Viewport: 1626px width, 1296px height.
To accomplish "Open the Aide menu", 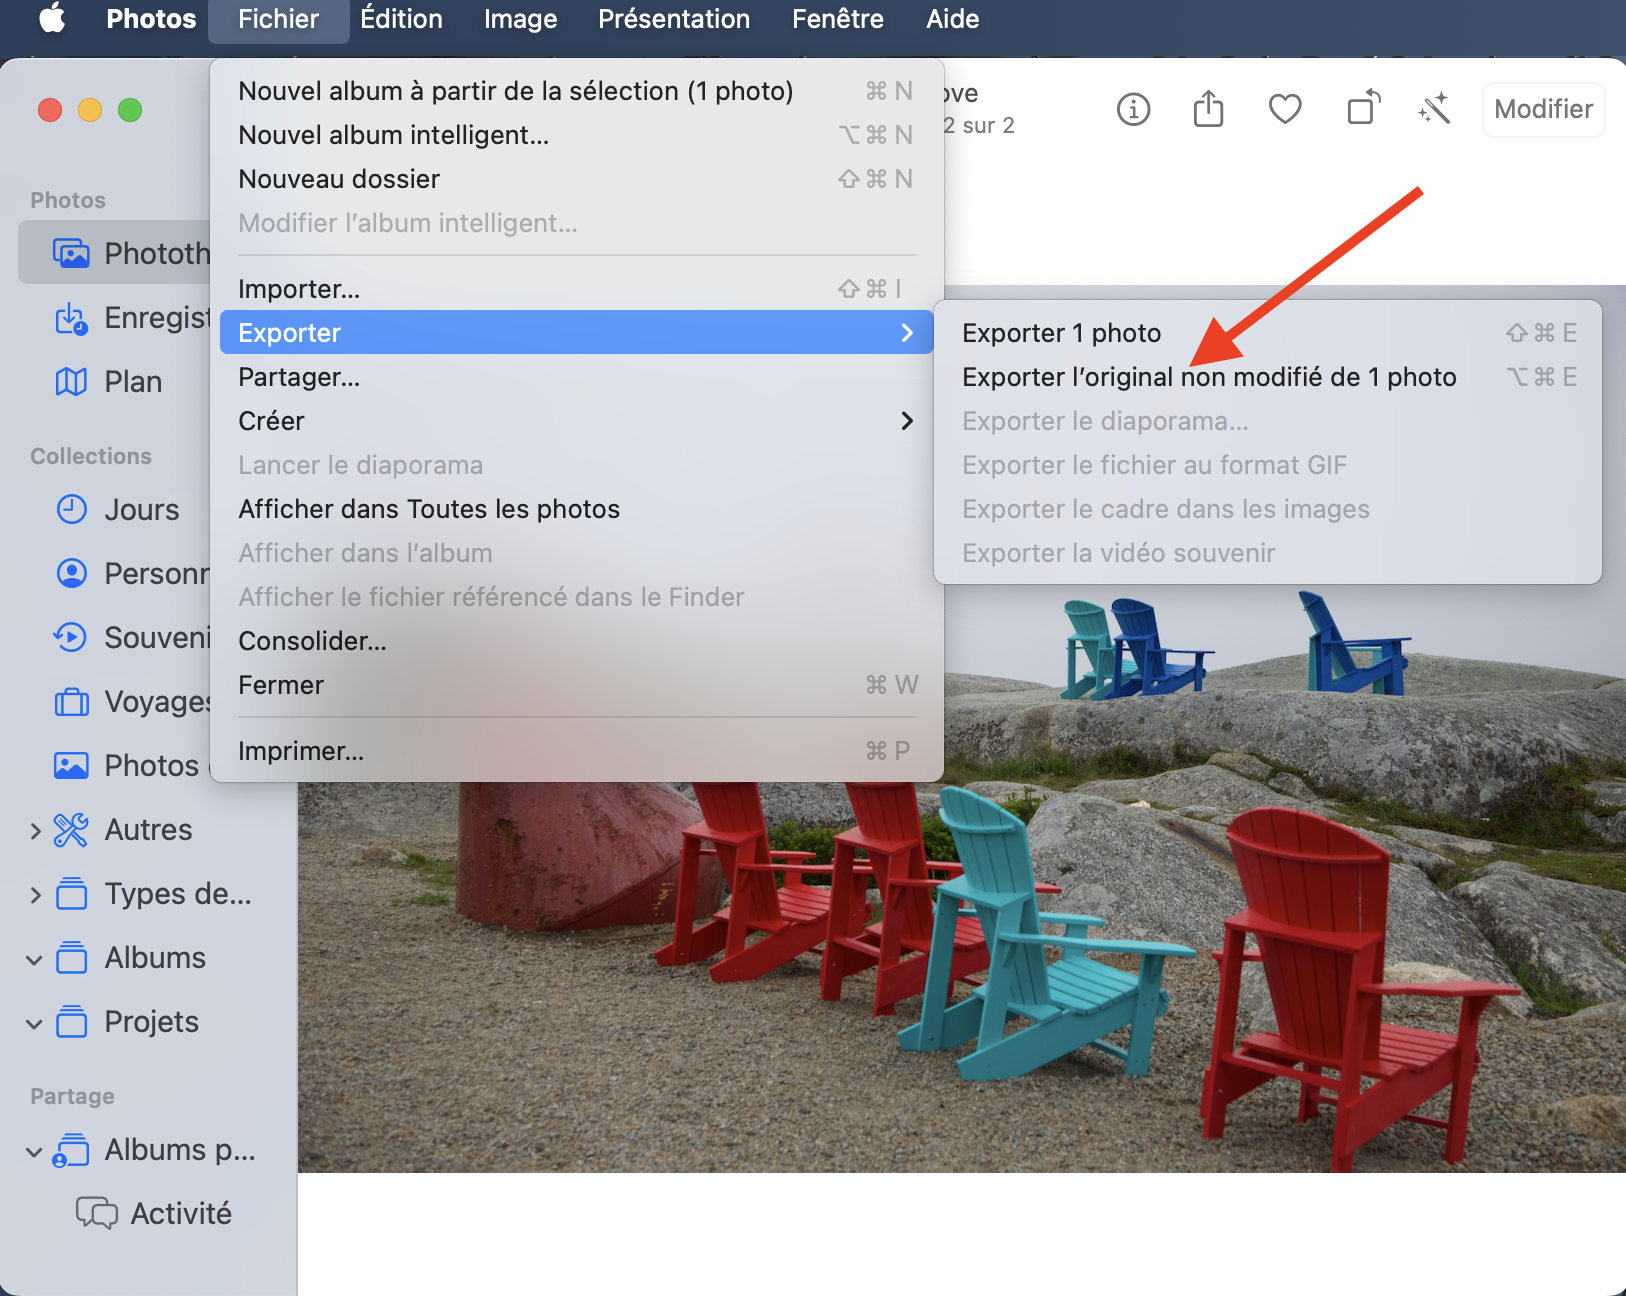I will pos(953,18).
